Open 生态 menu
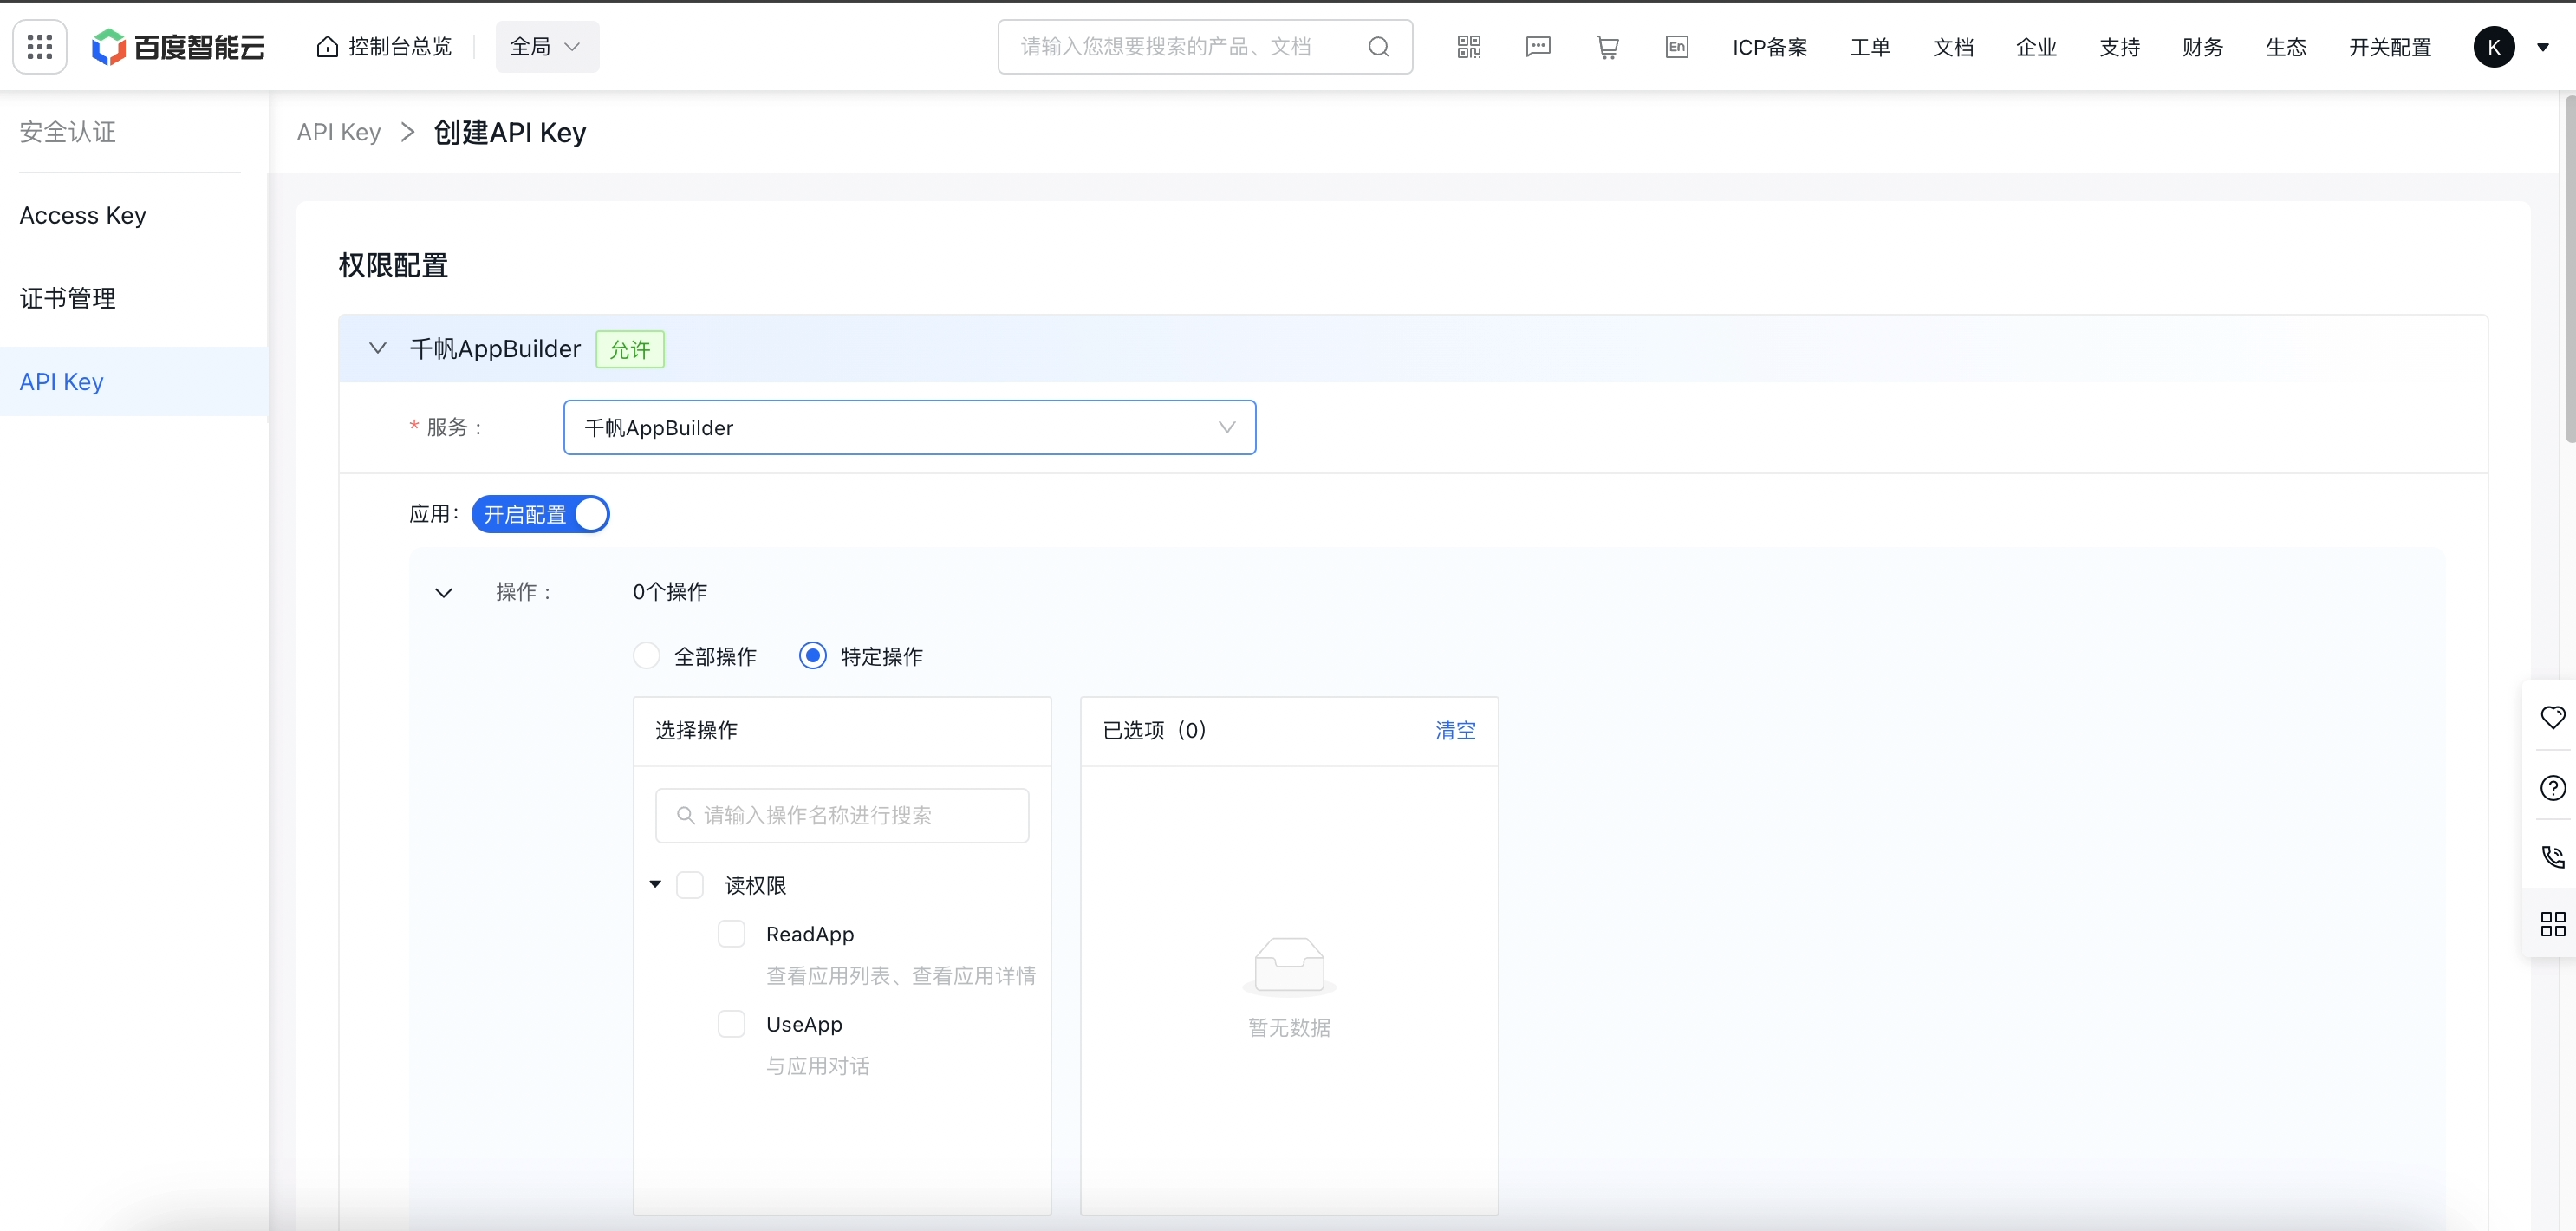 [x=2286, y=47]
